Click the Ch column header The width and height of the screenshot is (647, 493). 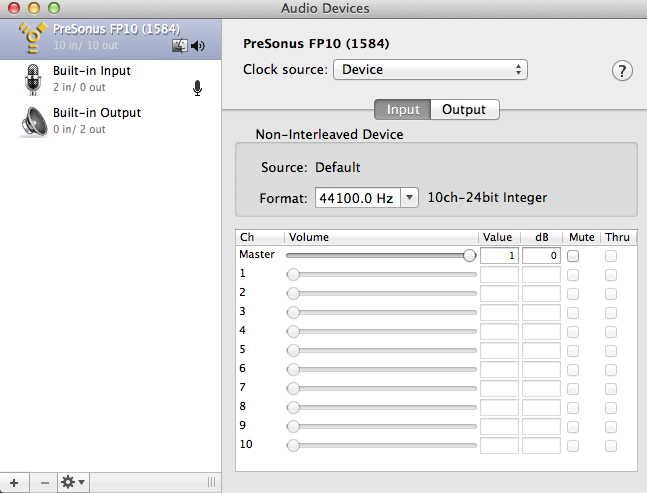pos(260,237)
